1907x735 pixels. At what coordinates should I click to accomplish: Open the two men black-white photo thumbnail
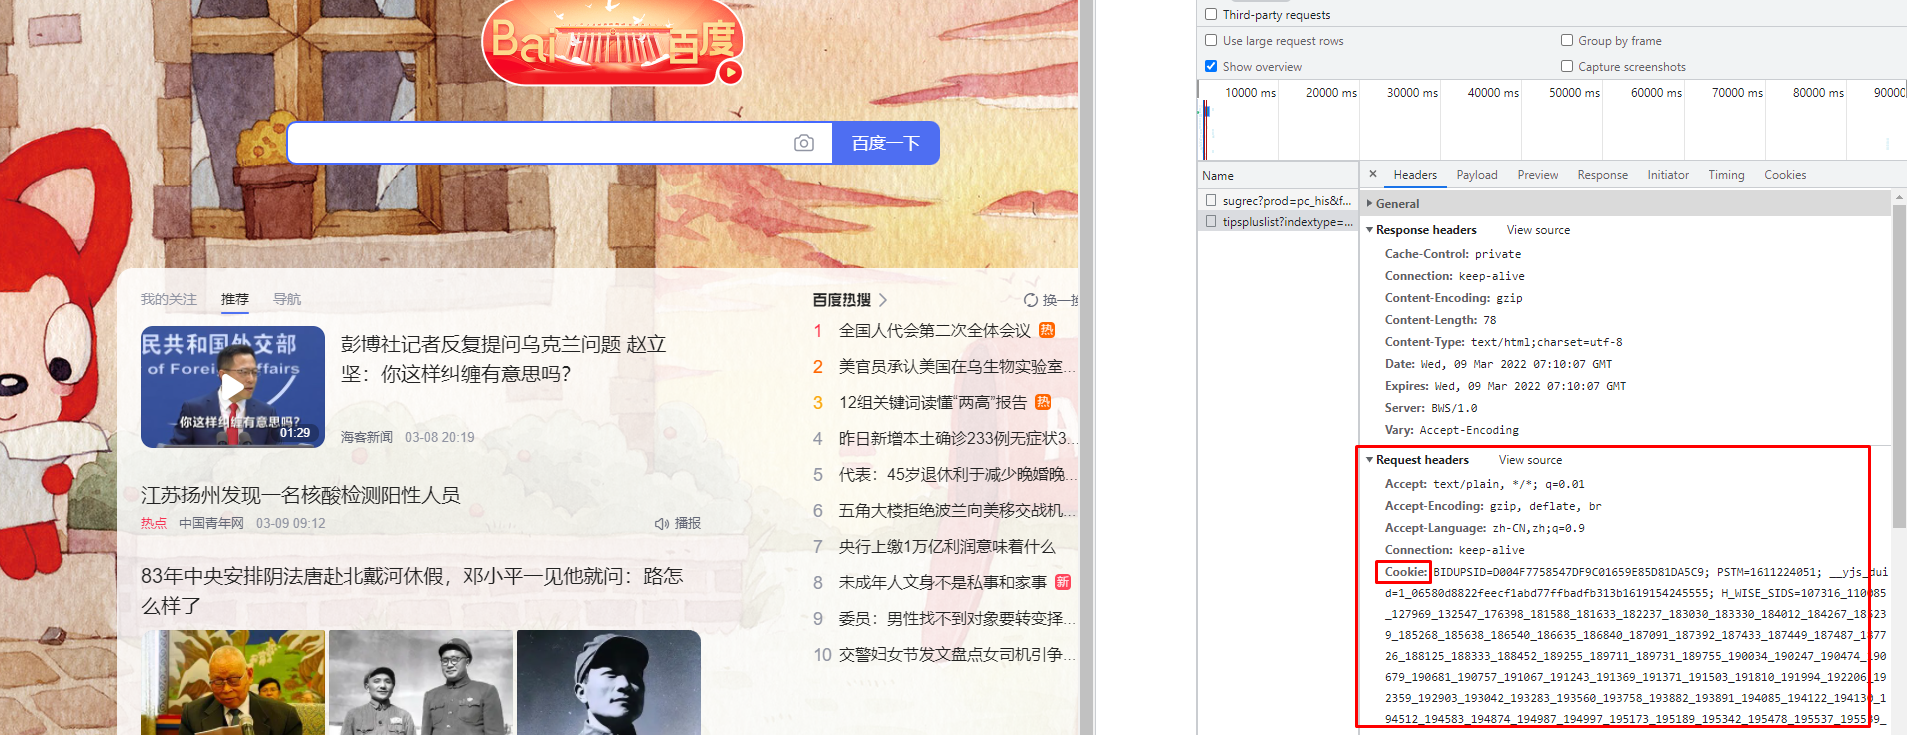point(421,682)
